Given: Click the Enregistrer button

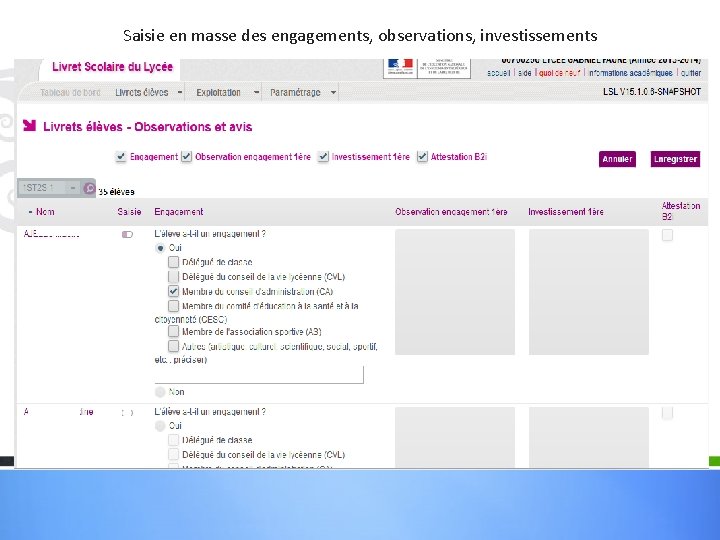Looking at the screenshot, I should (675, 159).
